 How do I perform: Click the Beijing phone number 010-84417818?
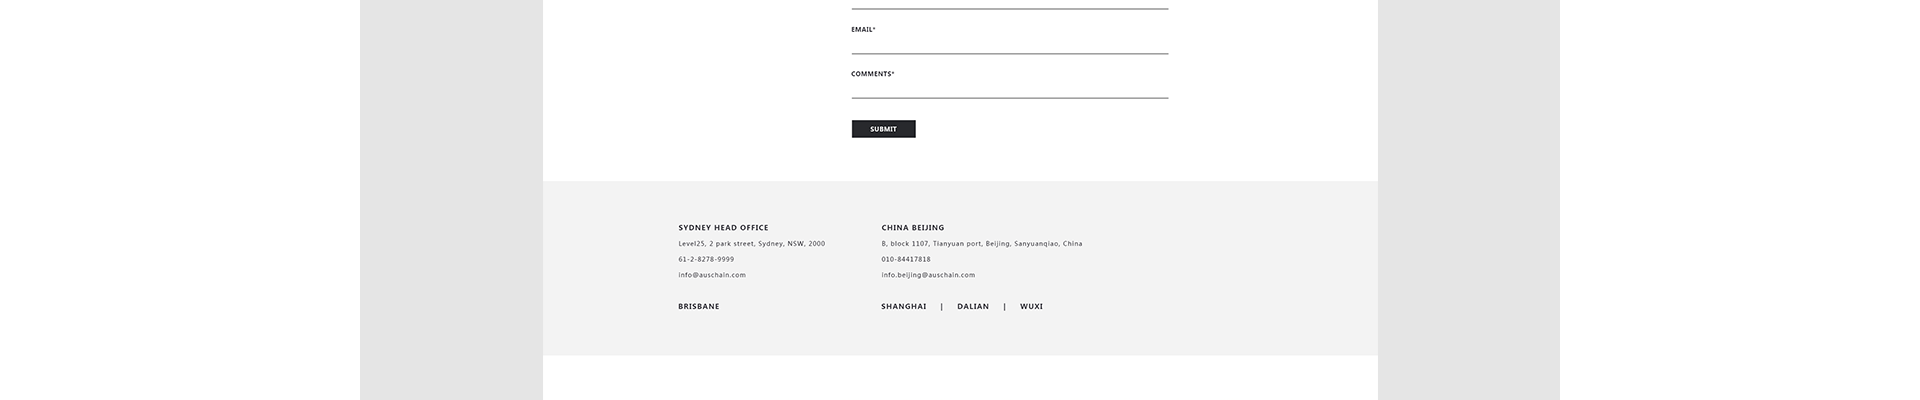[905, 260]
